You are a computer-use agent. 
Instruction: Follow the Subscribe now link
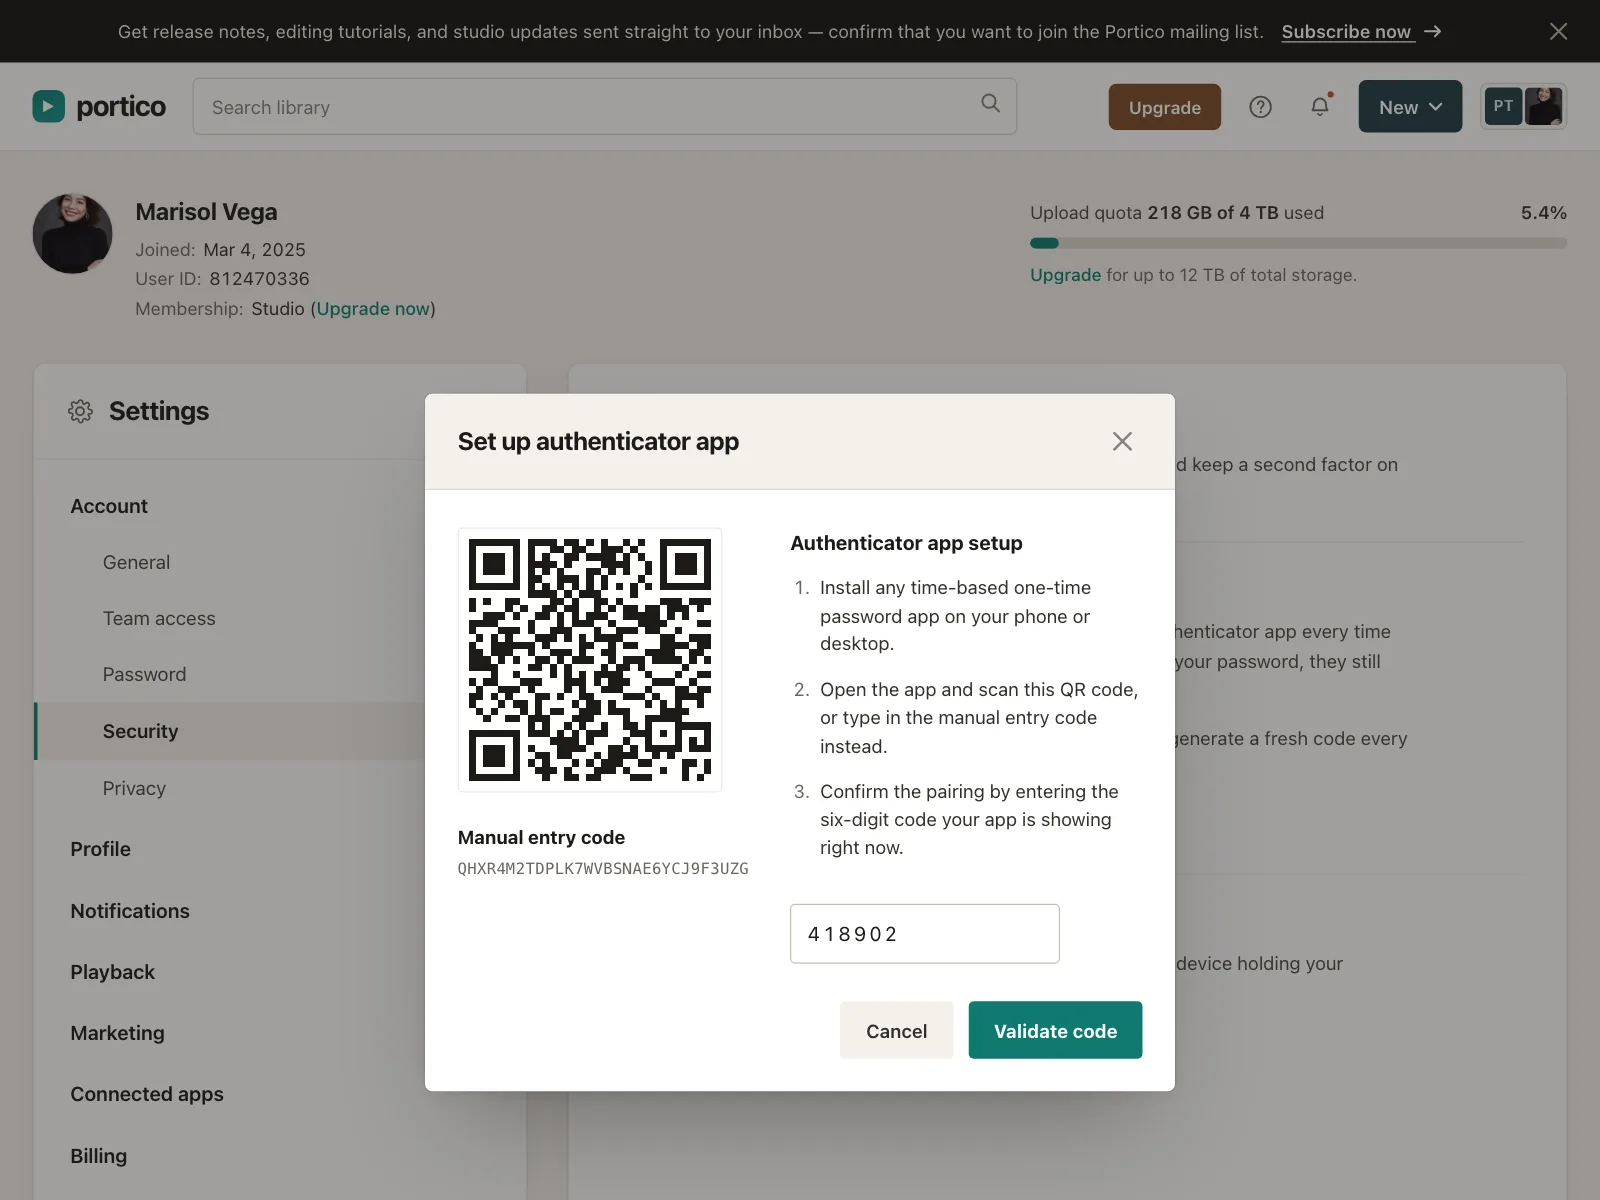[x=1347, y=31]
